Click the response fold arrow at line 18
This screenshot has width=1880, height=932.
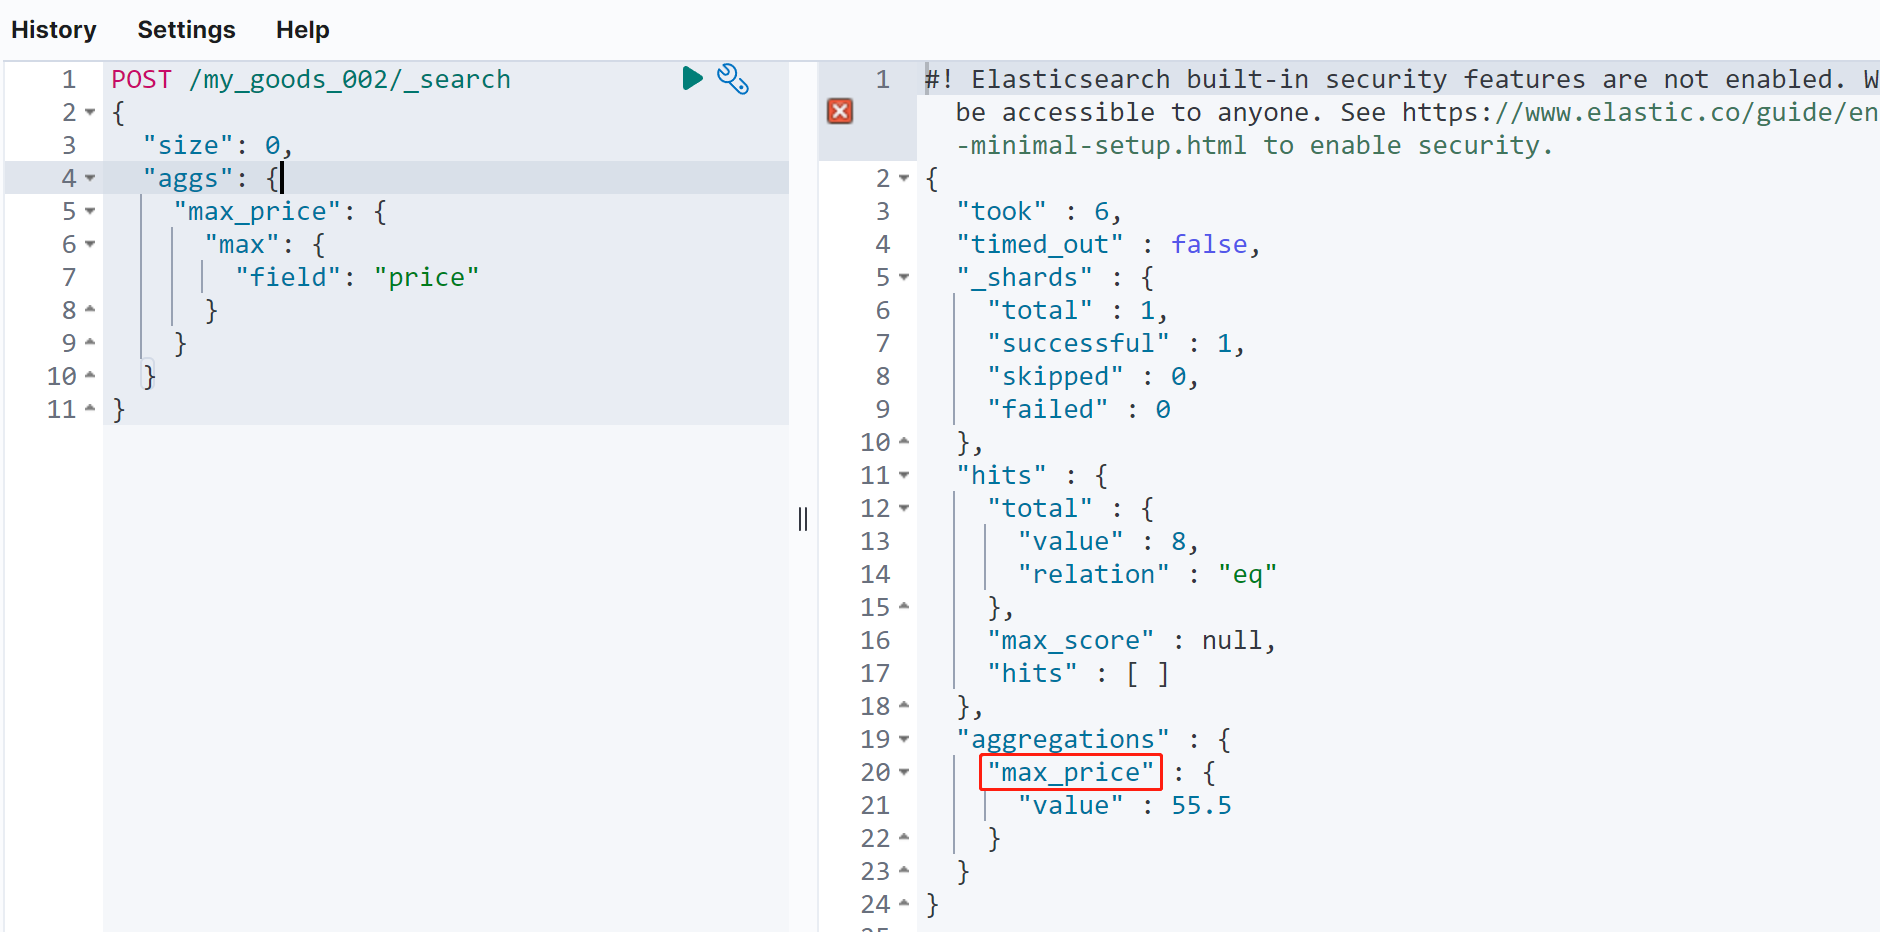tap(904, 706)
